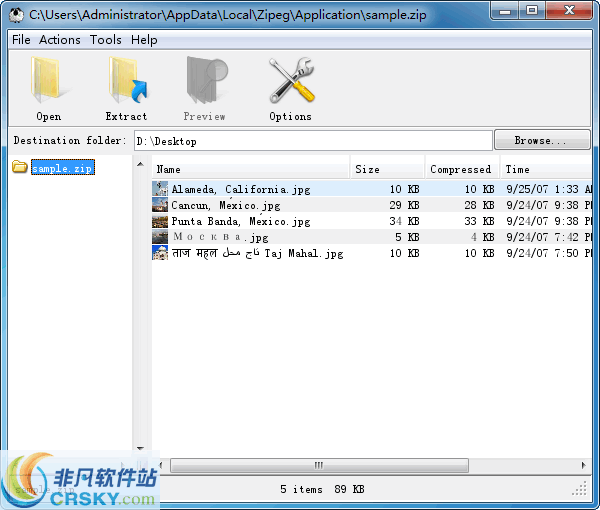Click the 4 KB compressed cell

coord(482,237)
